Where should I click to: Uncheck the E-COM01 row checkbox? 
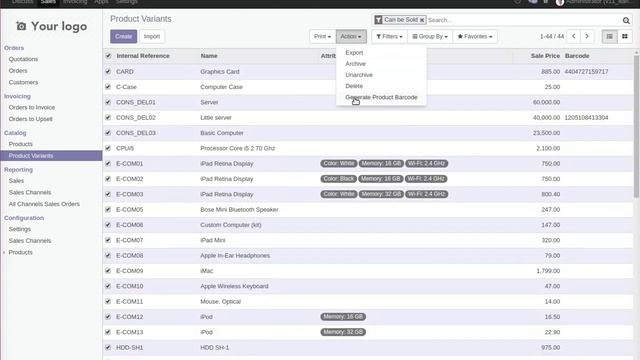pos(108,163)
